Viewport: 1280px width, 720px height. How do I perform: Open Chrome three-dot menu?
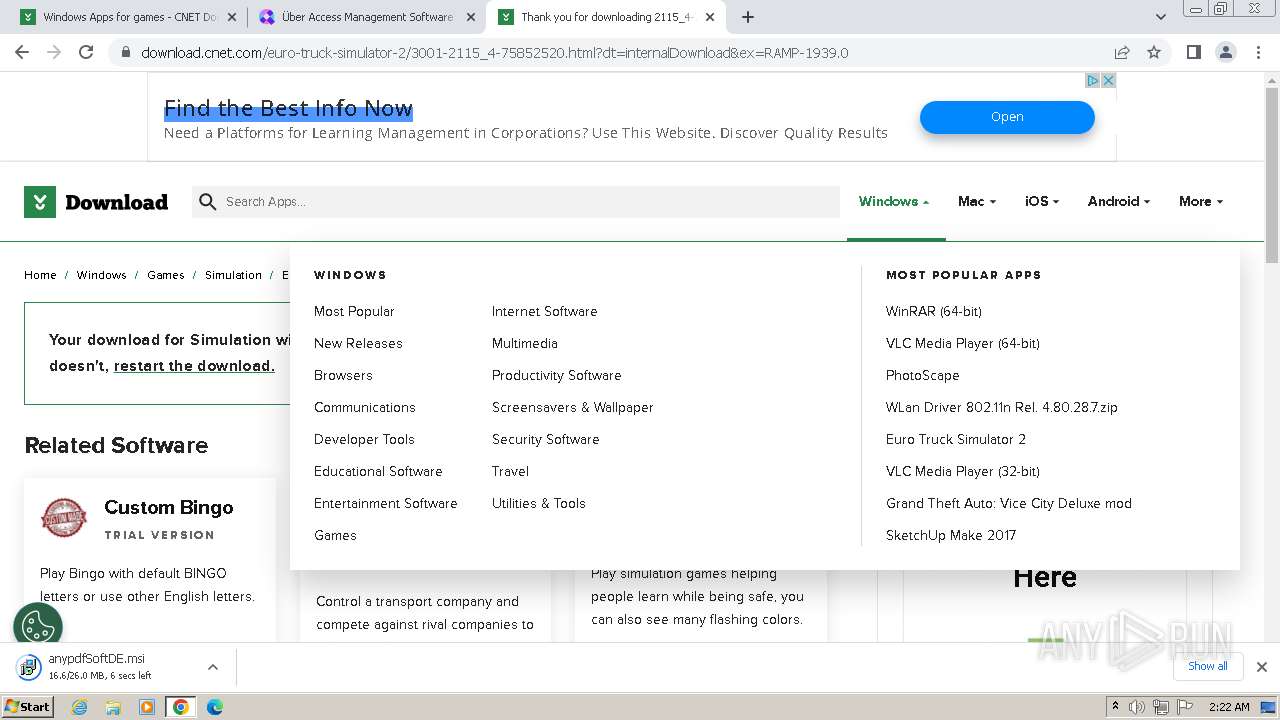point(1257,52)
